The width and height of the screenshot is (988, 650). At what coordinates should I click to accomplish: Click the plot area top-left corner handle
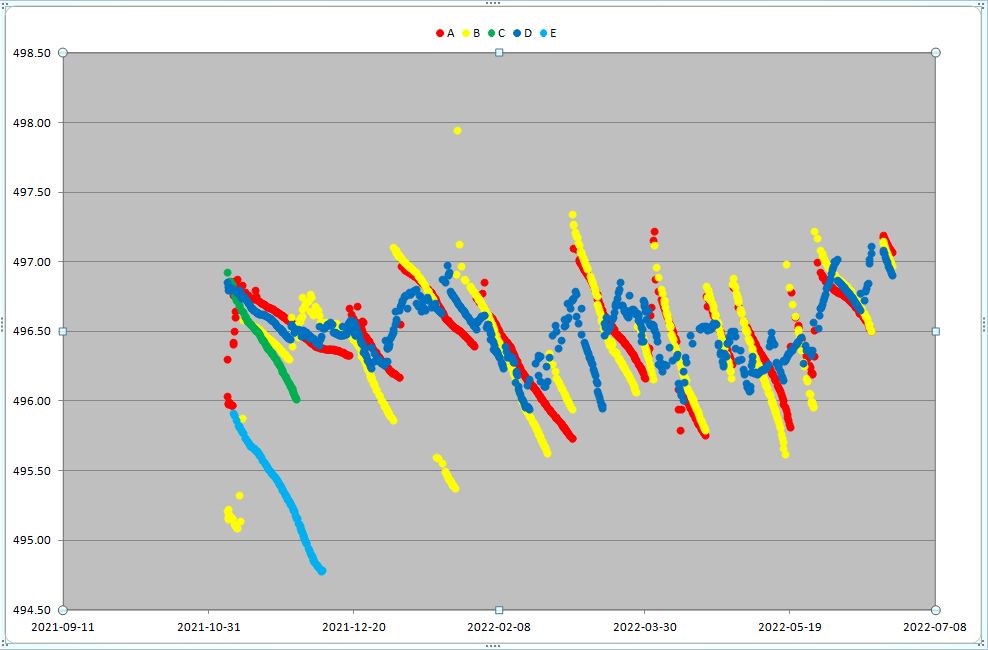point(63,52)
